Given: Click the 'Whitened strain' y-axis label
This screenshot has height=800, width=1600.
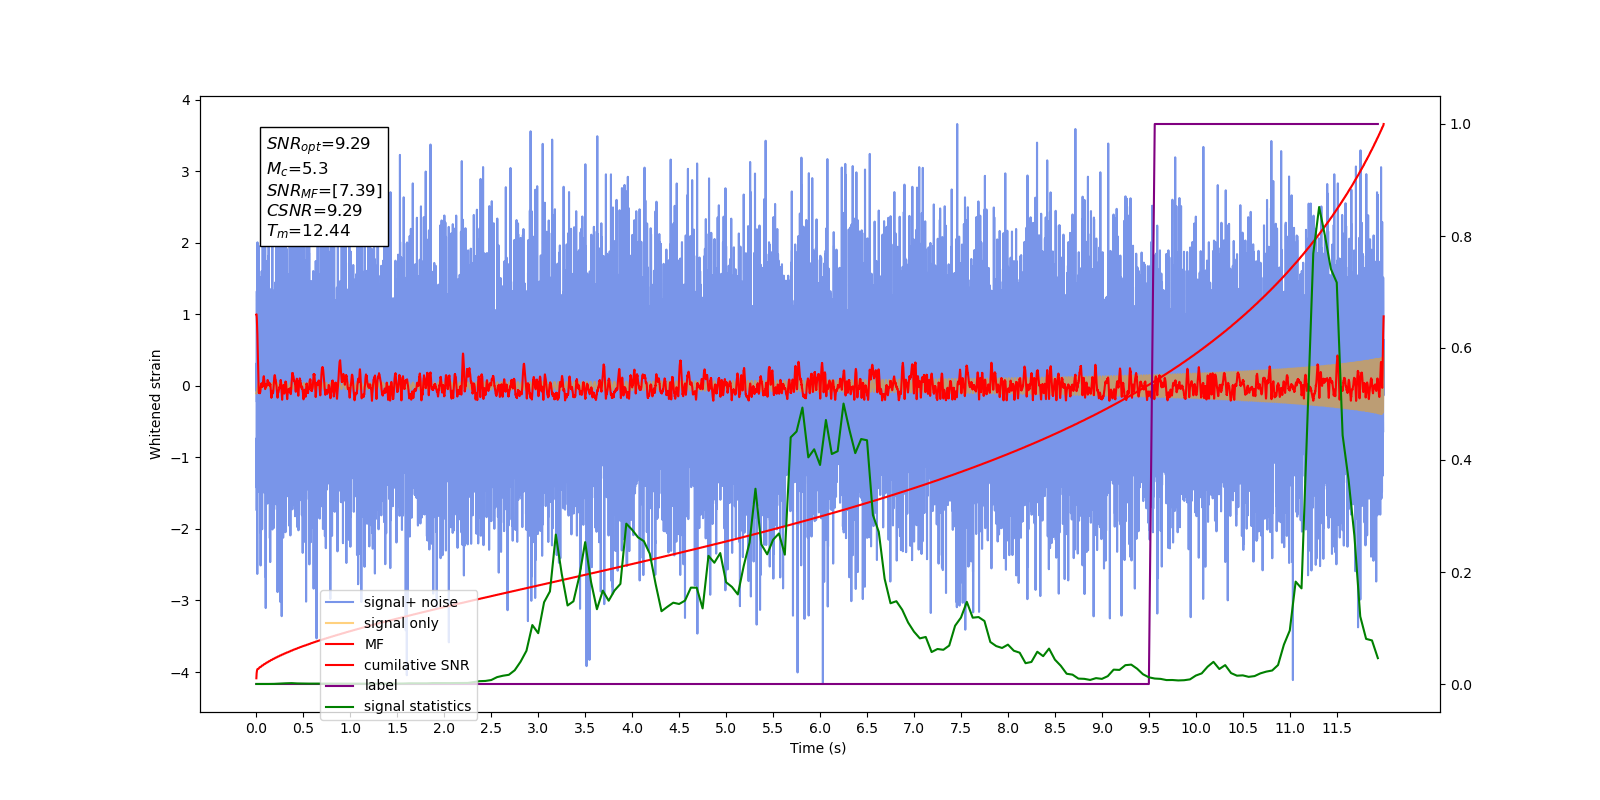Looking at the screenshot, I should [156, 404].
